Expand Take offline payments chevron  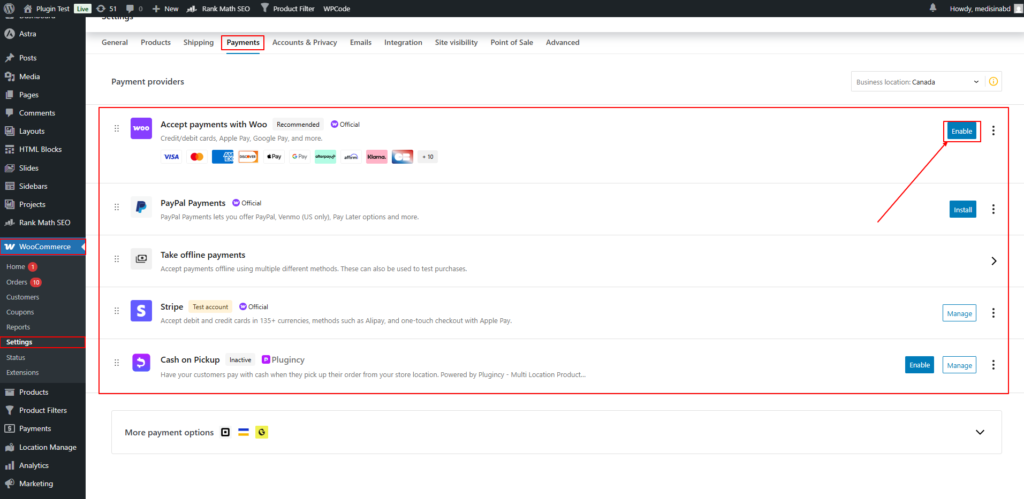point(993,261)
